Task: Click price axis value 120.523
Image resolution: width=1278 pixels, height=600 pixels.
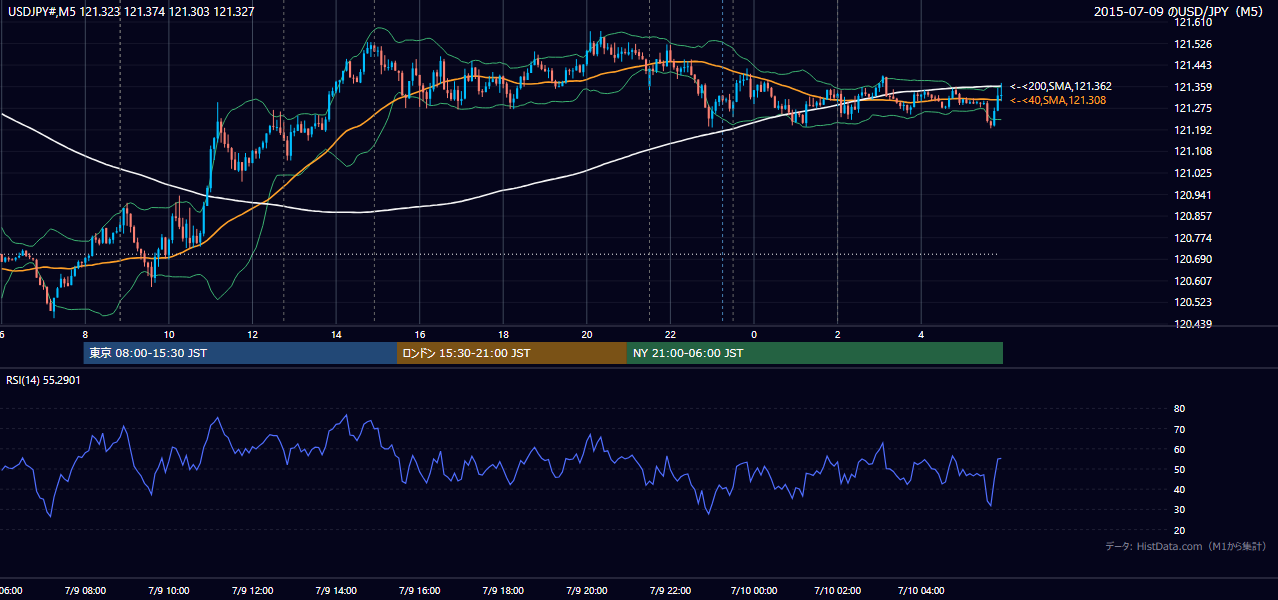Action: [1192, 302]
